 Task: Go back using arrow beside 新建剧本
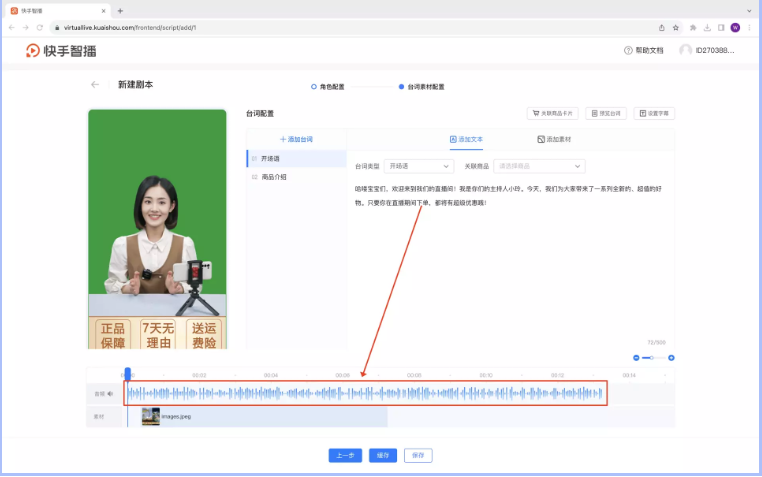coord(95,85)
